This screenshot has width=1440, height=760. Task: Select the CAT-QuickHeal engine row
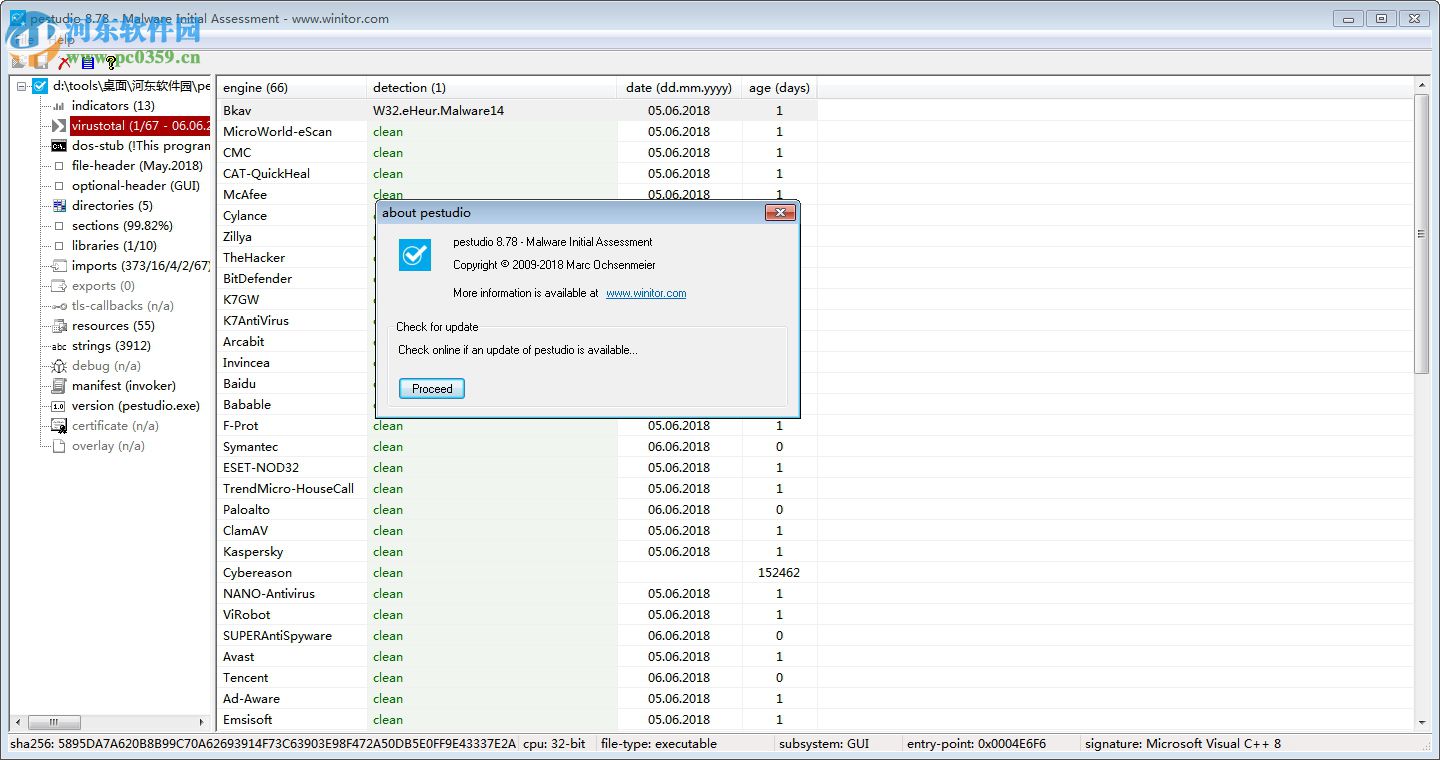tap(517, 173)
